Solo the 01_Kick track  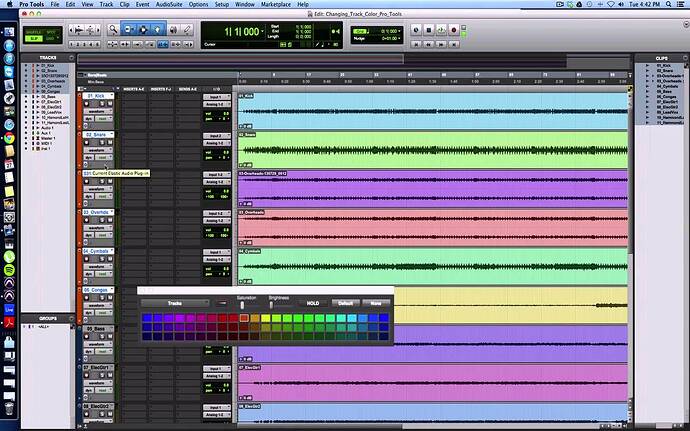click(102, 104)
